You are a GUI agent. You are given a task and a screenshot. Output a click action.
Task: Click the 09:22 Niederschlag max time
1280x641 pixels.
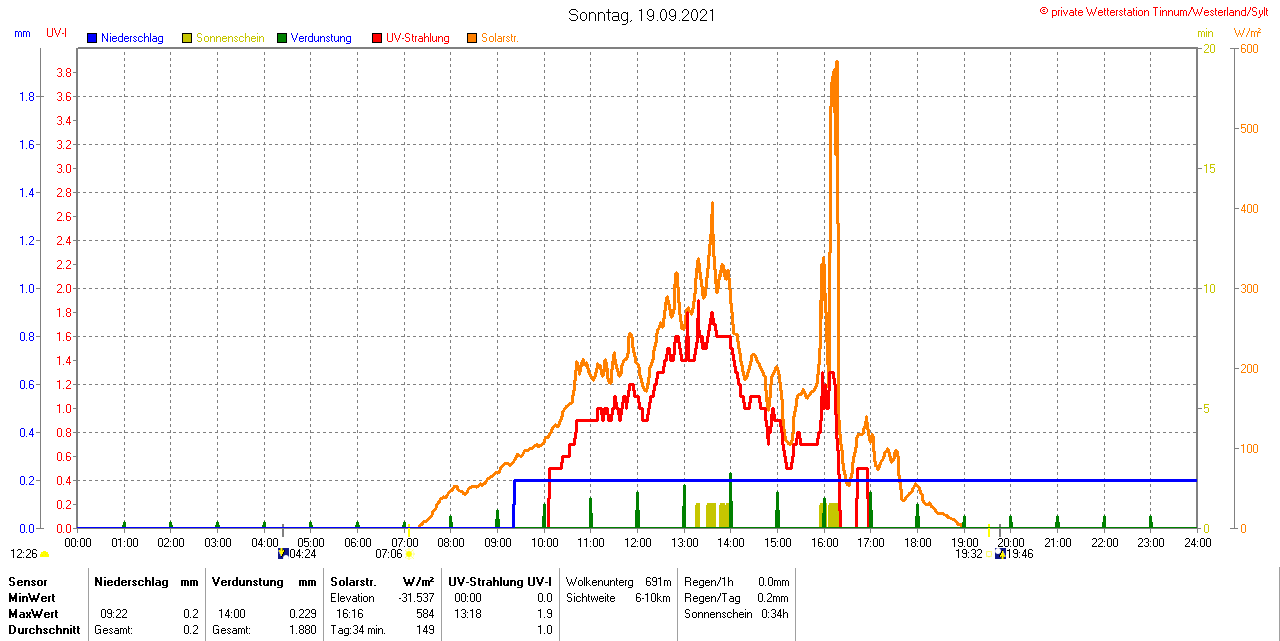point(113,613)
